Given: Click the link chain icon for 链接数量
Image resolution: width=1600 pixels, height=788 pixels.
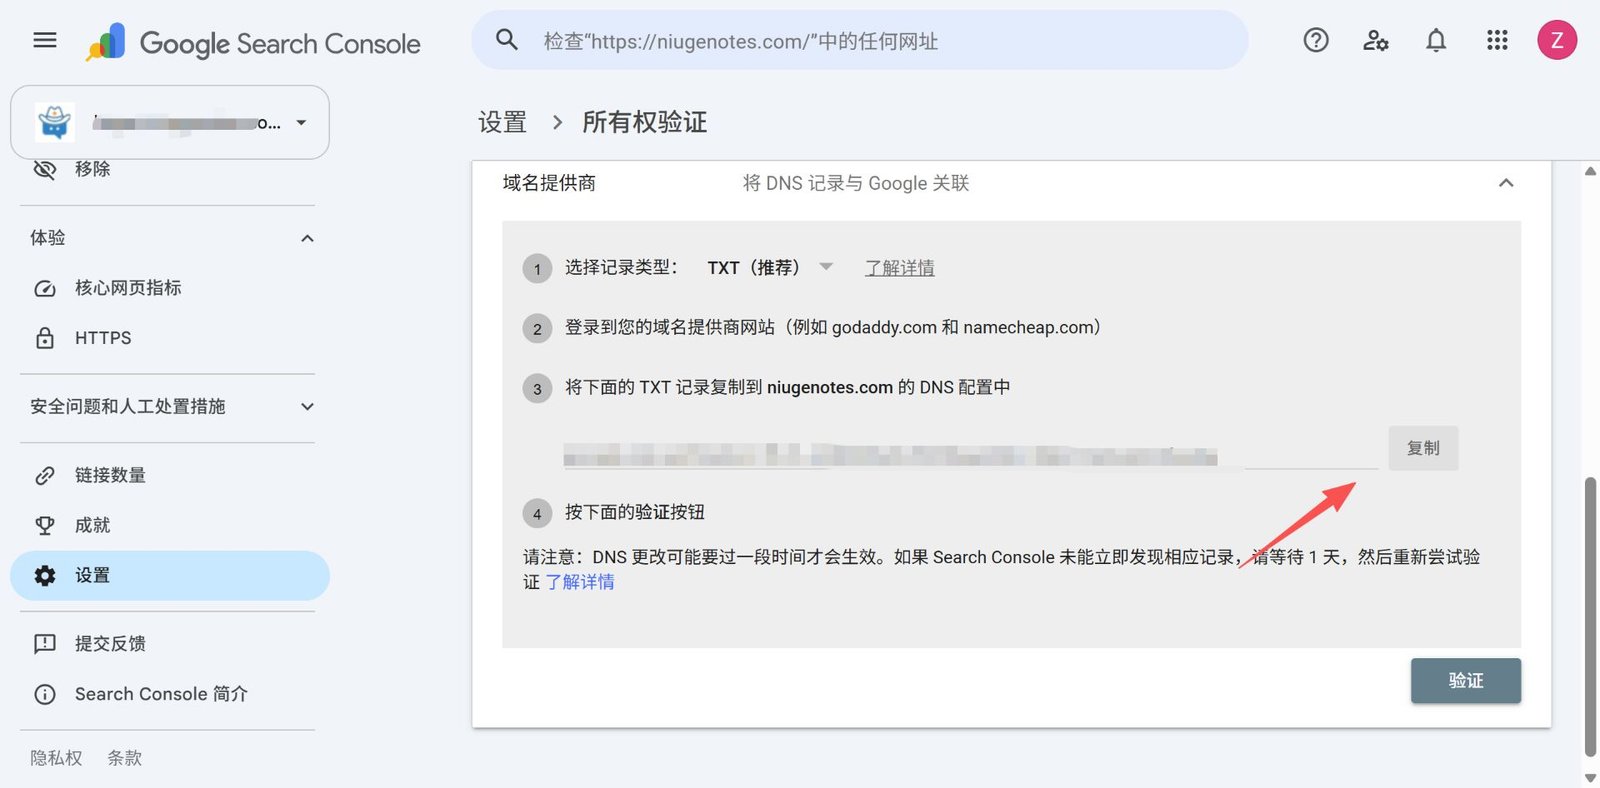Looking at the screenshot, I should [45, 475].
